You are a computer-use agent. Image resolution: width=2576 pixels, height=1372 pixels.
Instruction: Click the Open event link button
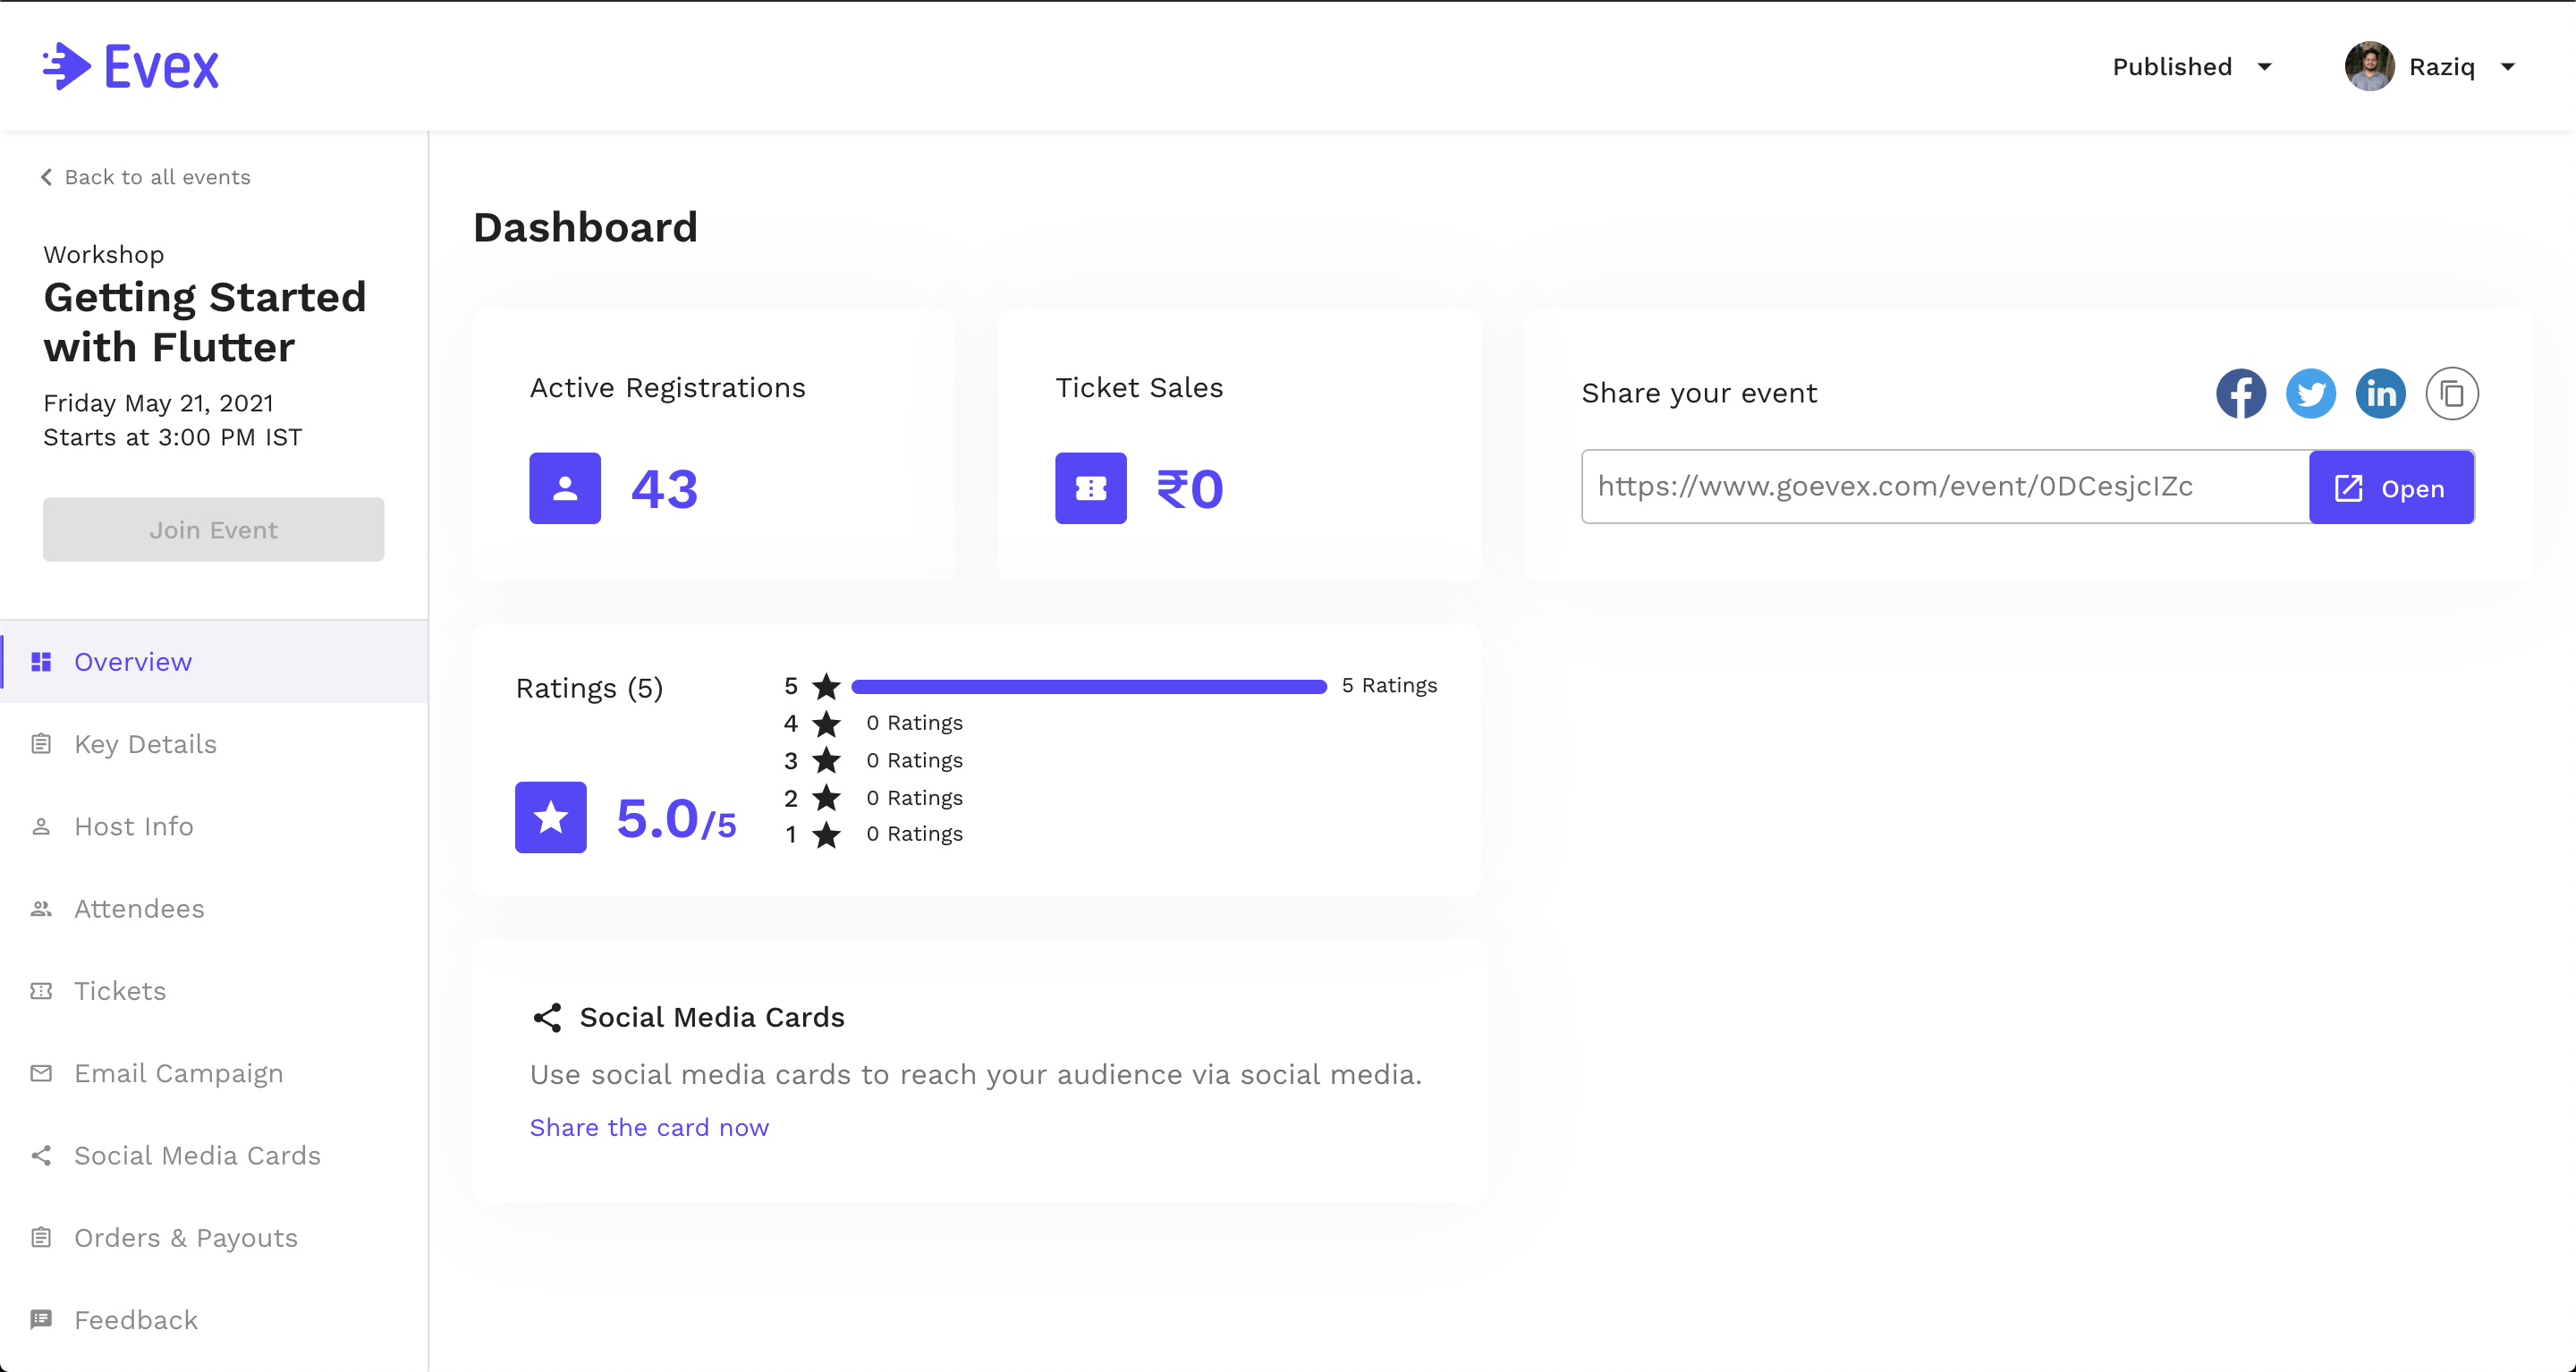coord(2391,487)
